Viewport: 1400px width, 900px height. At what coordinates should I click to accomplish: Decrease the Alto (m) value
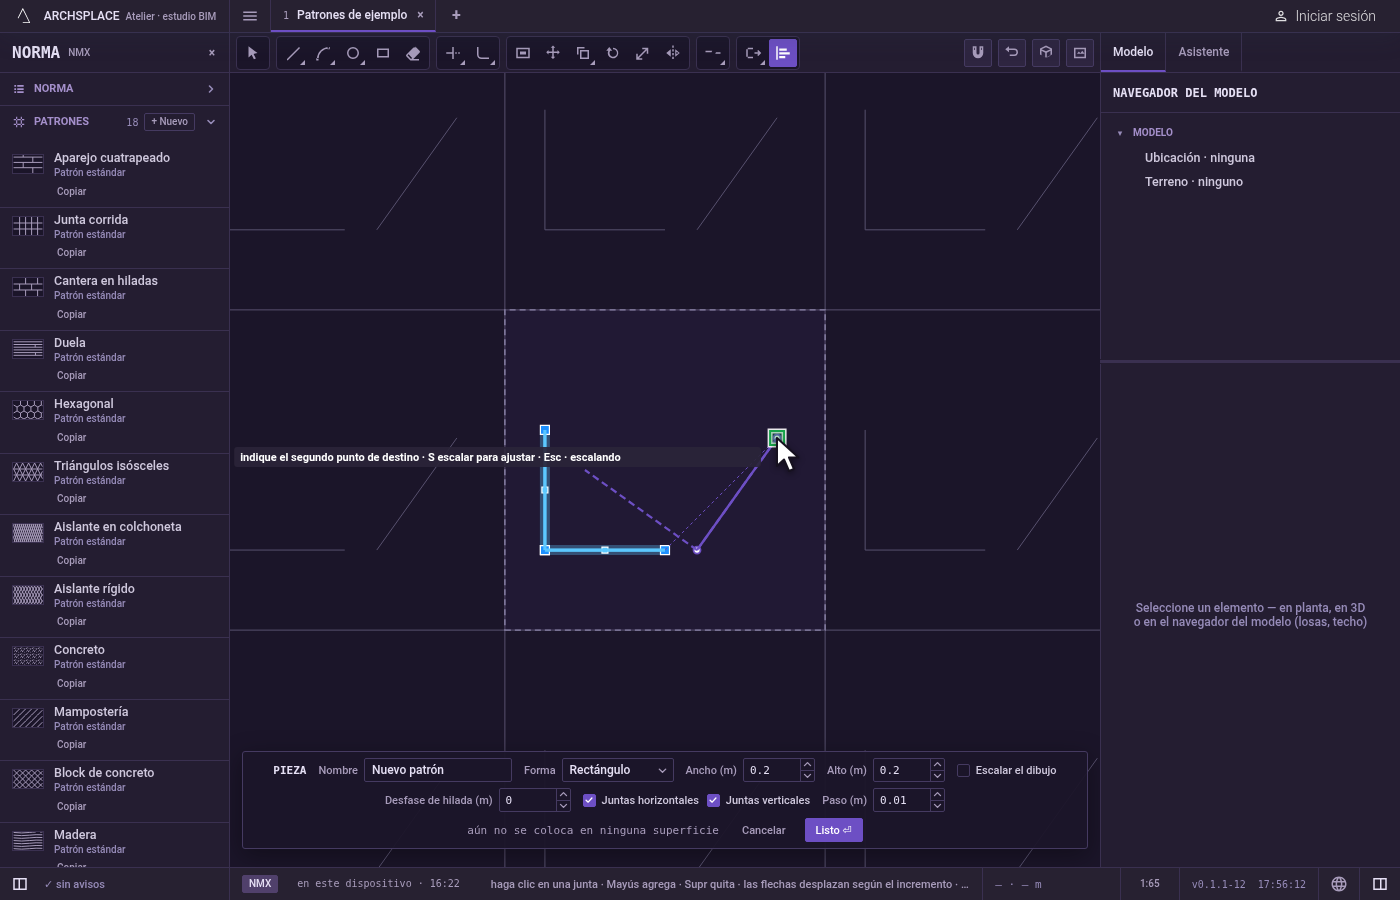tap(937, 776)
